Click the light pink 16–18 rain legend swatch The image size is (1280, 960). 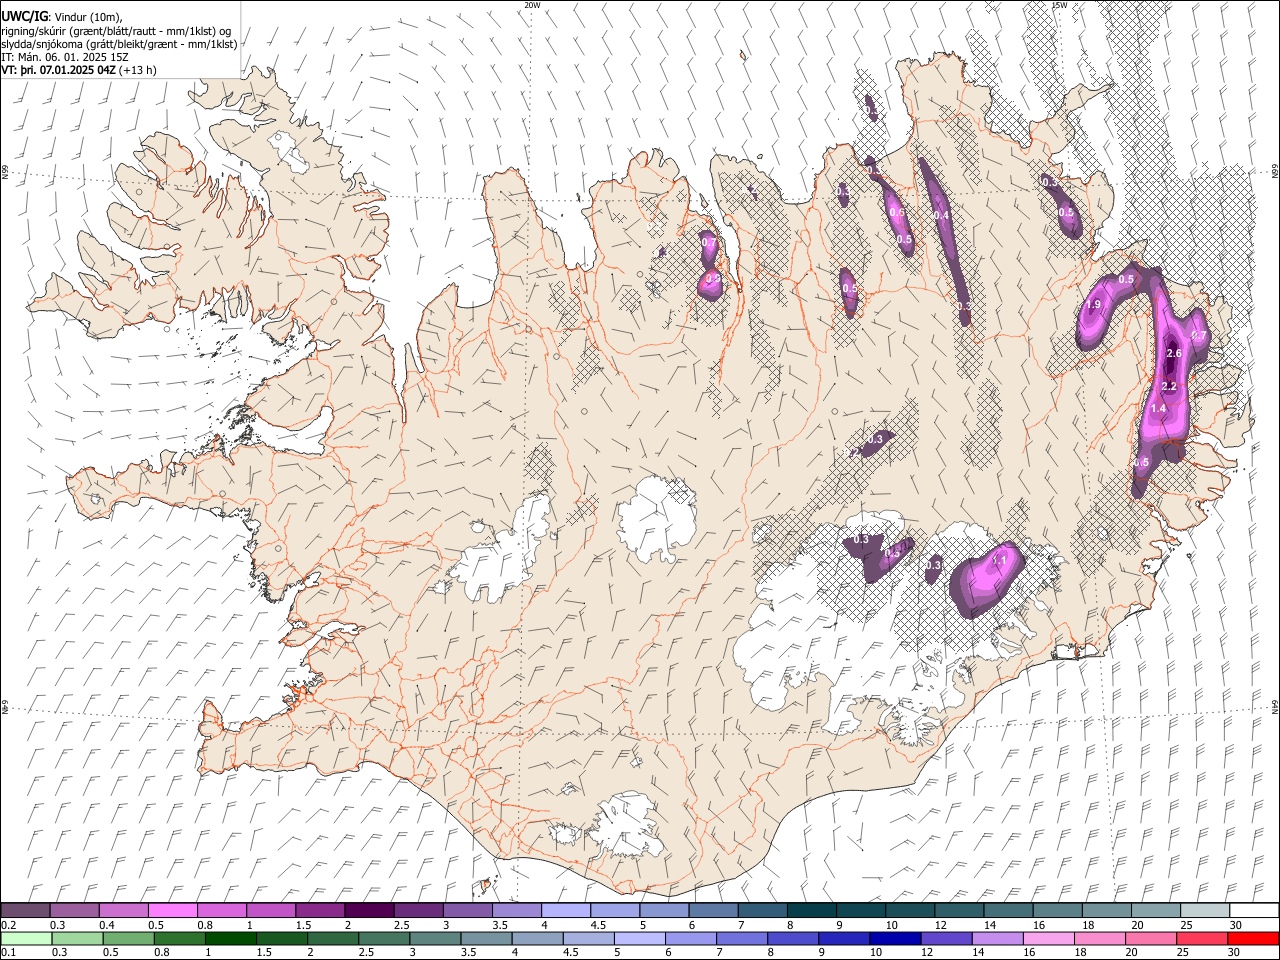(1047, 939)
